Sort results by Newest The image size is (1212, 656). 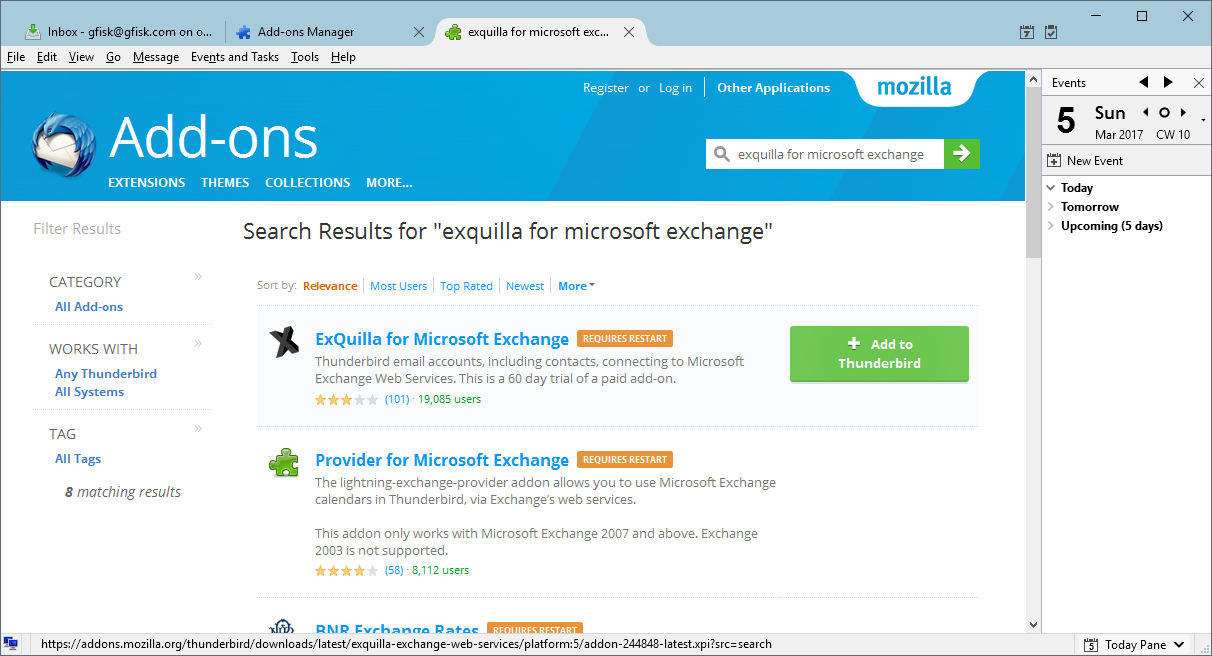525,286
